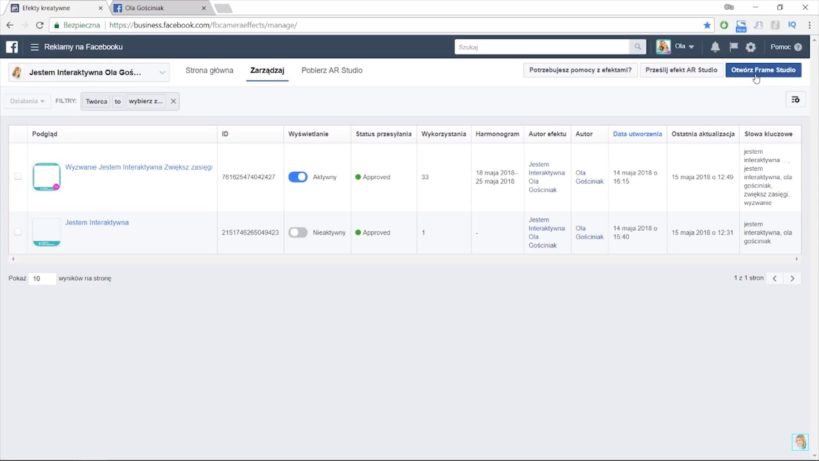Select checkbox for Jestem Interaktywna row
Screen dimensions: 819x461
[x=18, y=232]
